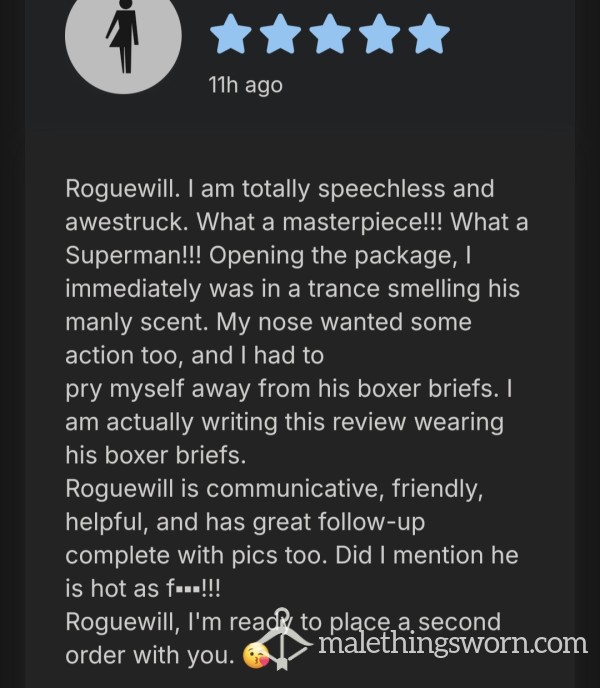The width and height of the screenshot is (600, 688).
Task: Click the line "Roguewill is communicative, friendly,"
Action: point(274,489)
